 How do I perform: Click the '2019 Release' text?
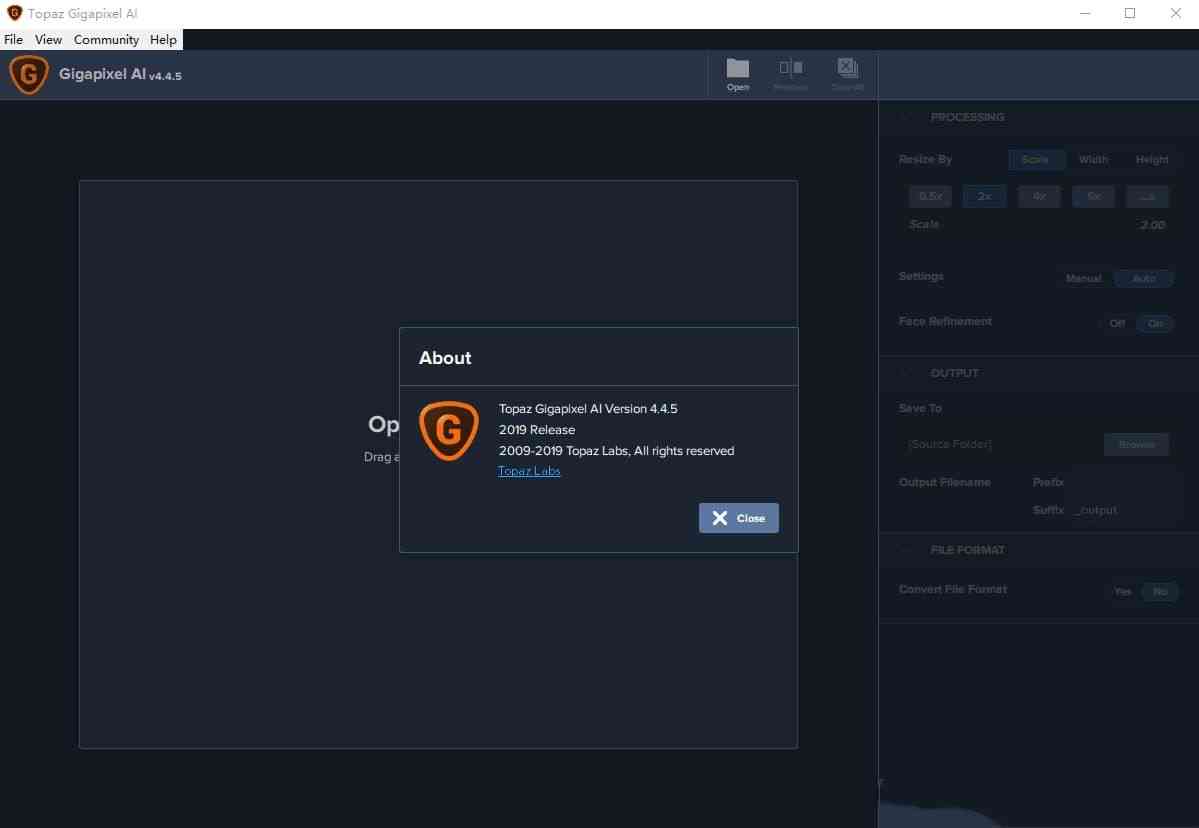tap(537, 430)
